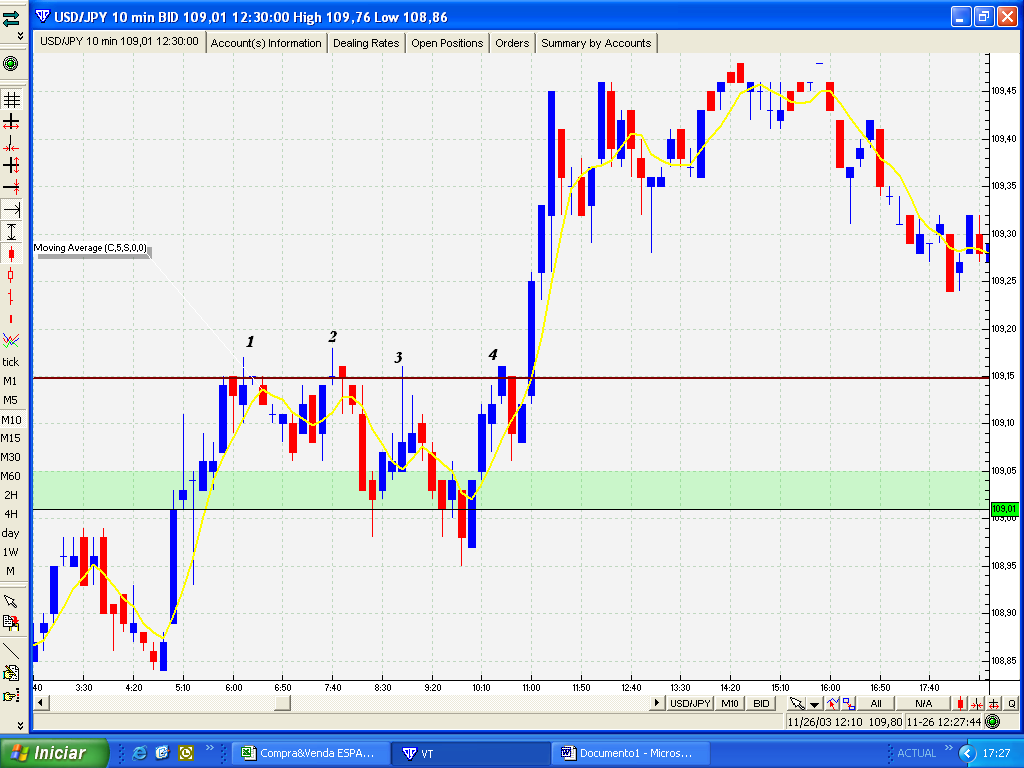Select the arrow pointer tool in left toolbar
Viewport: 1024px width, 768px height.
coord(10,601)
